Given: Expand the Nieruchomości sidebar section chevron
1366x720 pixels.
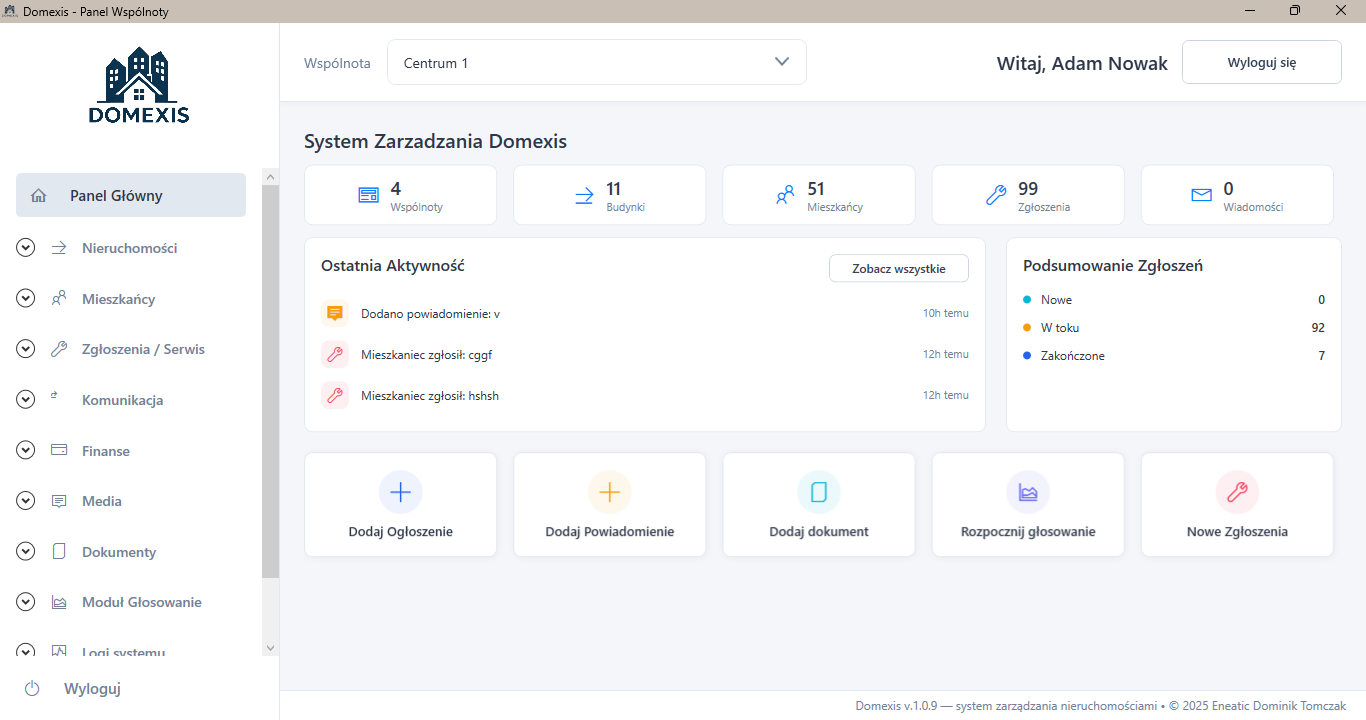Looking at the screenshot, I should (26, 248).
